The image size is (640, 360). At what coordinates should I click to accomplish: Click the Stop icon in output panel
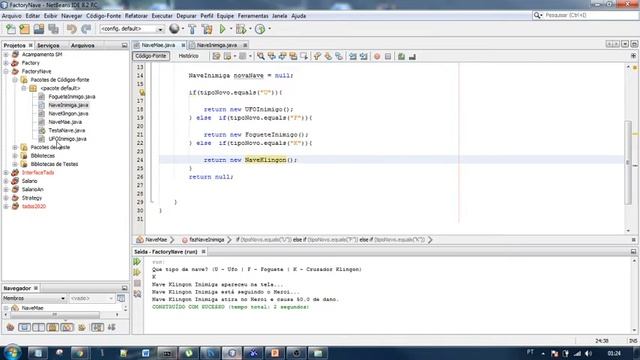pyautogui.click(x=137, y=283)
